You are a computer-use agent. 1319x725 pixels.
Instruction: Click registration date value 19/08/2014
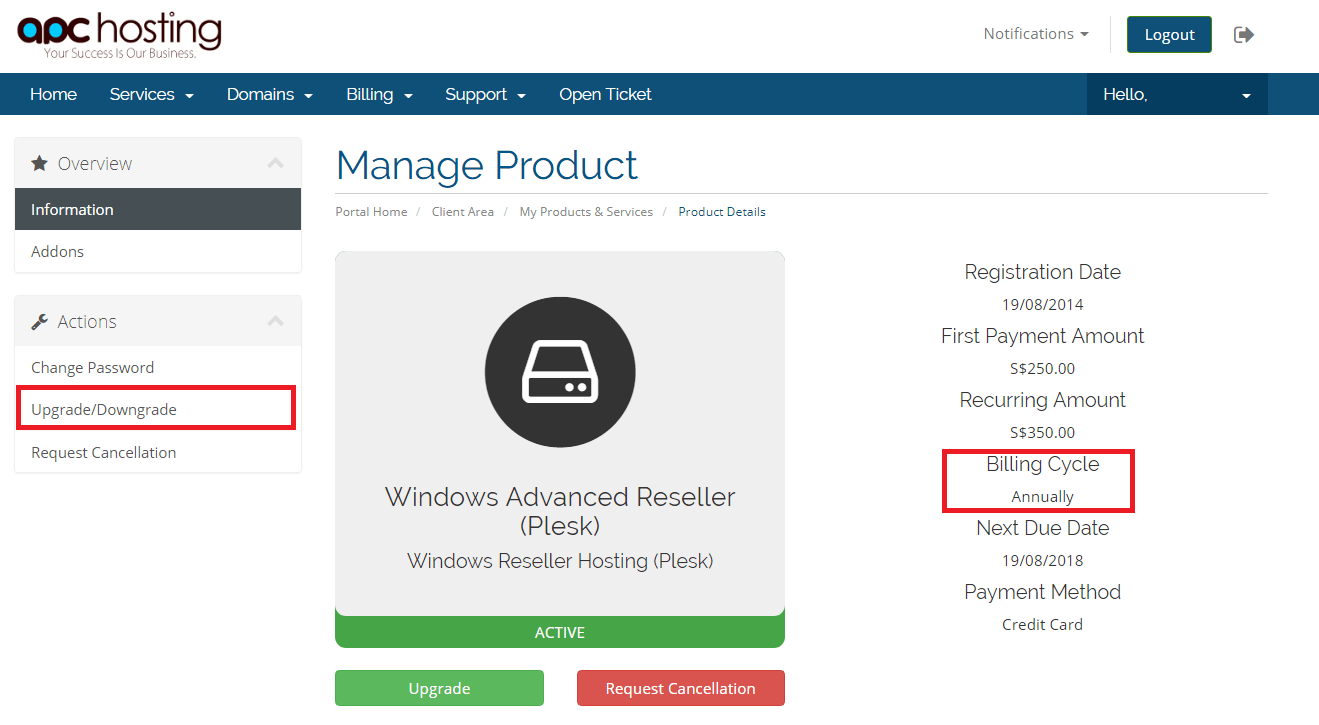[x=1043, y=304]
